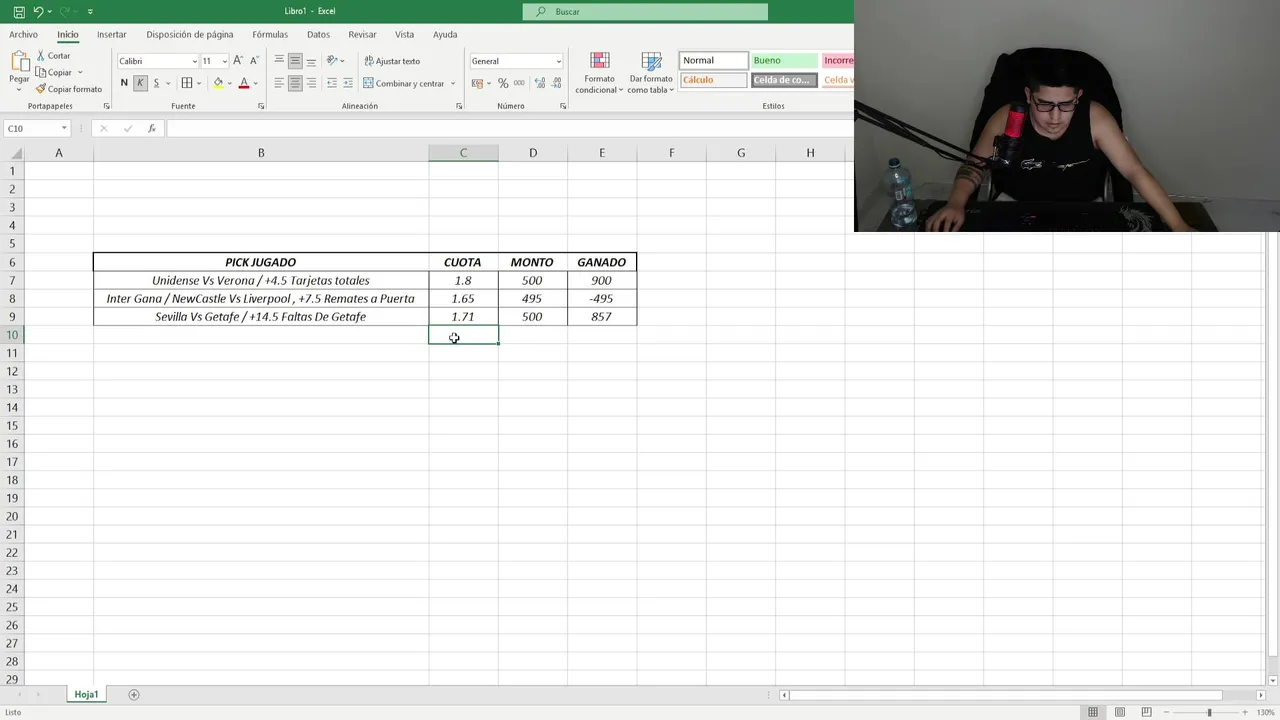Screen dimensions: 1280x720
Task: Click the yellow fill color bucket
Action: coord(218,83)
